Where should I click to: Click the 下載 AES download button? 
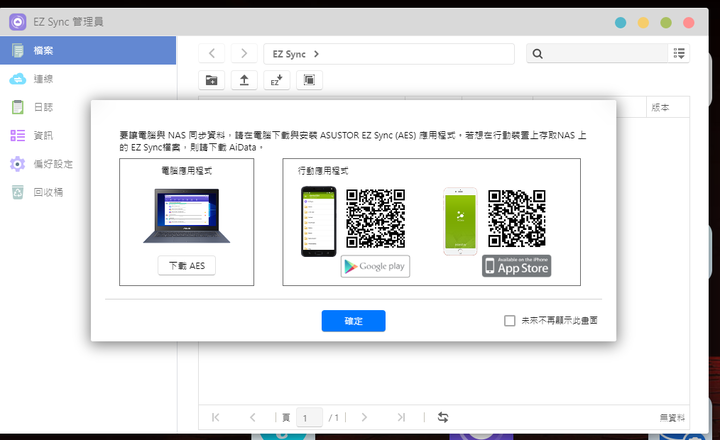tap(187, 265)
